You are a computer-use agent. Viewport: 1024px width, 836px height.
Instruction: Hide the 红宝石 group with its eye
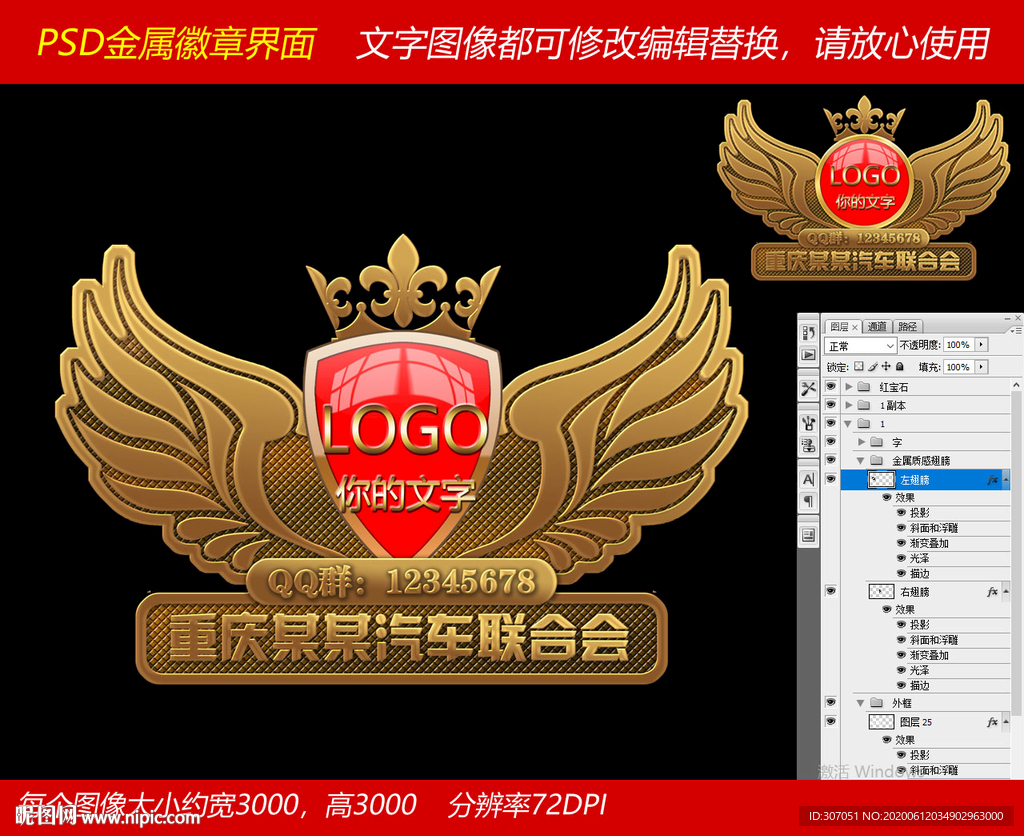831,387
